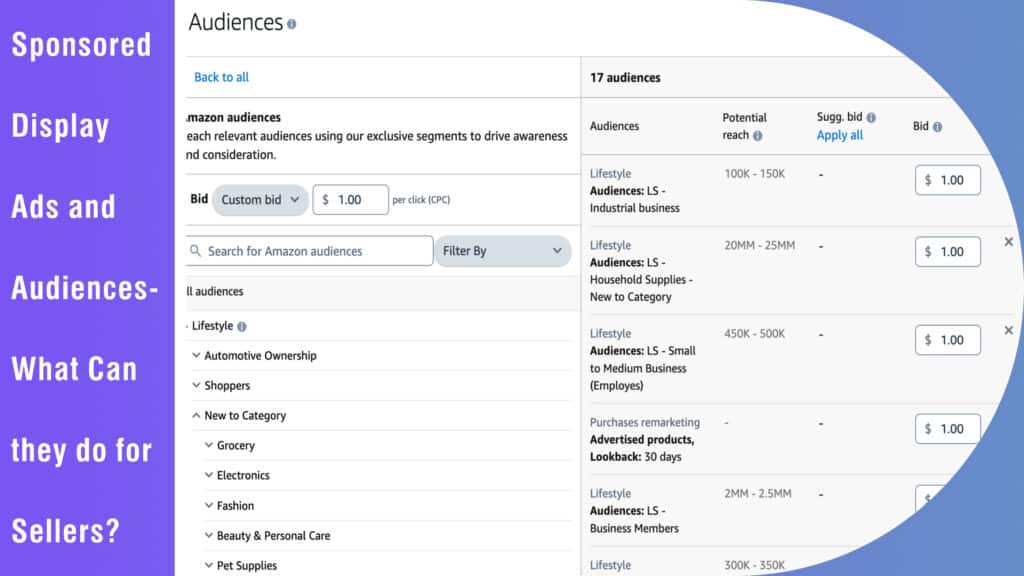Viewport: 1024px width, 576px height.
Task: Click the 450K - 500K reach value
Action: [754, 334]
